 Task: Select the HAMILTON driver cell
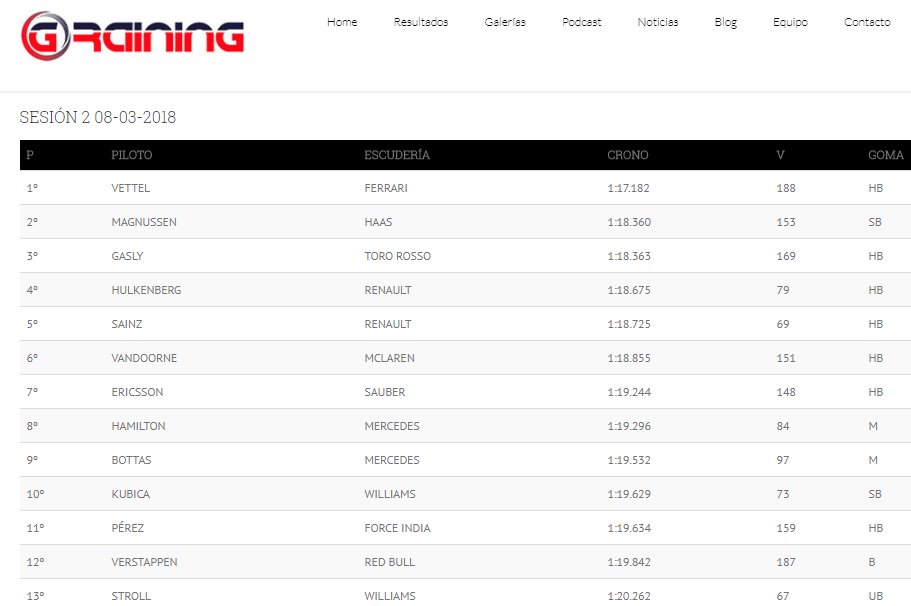138,426
